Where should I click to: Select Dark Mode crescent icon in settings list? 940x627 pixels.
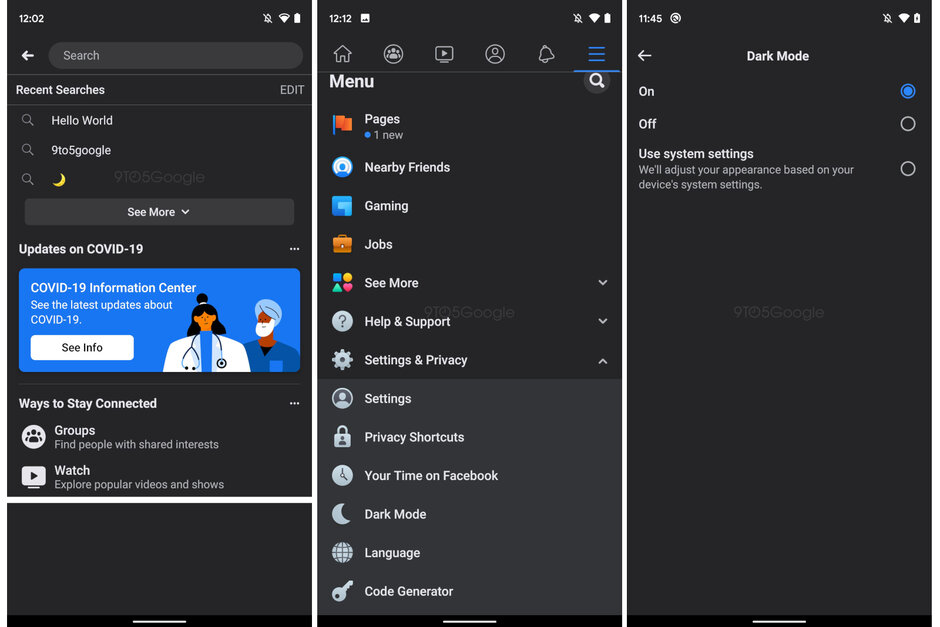342,514
